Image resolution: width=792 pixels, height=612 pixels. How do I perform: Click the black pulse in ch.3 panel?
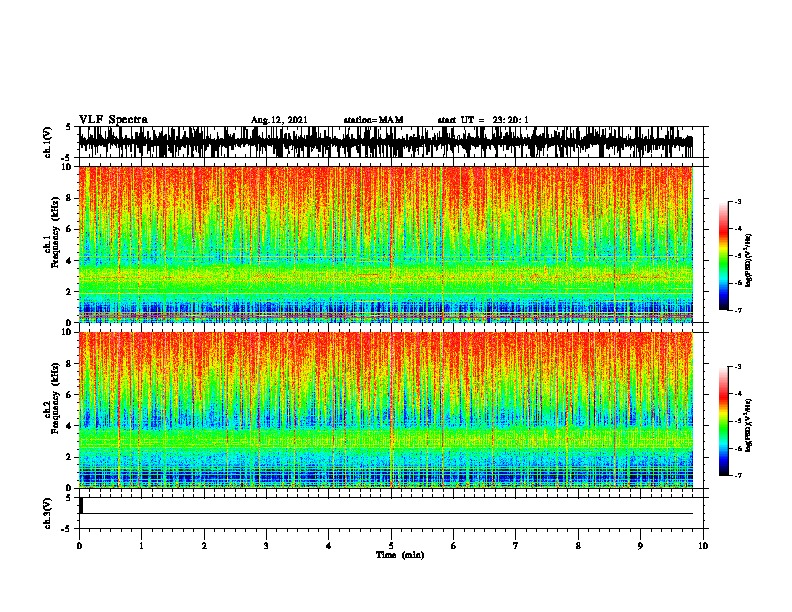tap(81, 505)
